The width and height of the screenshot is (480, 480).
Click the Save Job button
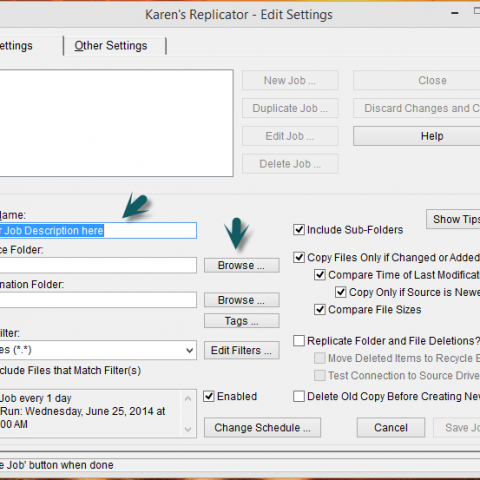457,427
